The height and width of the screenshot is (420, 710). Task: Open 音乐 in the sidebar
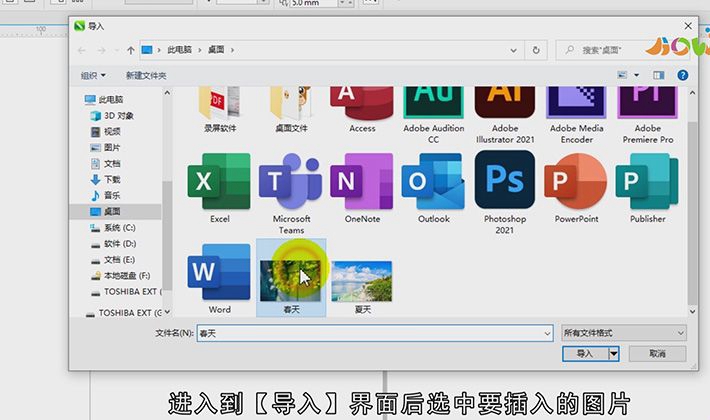(112, 196)
